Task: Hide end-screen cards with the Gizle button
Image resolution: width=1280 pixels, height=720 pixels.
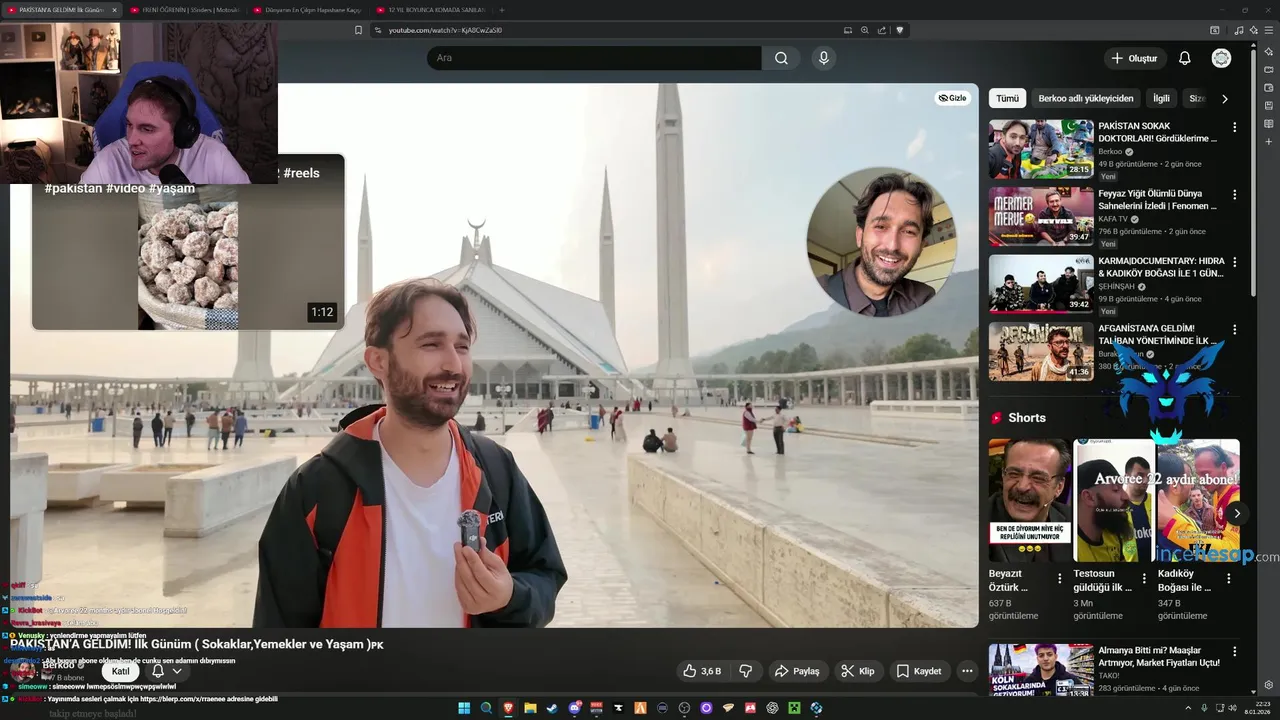Action: coord(953,98)
